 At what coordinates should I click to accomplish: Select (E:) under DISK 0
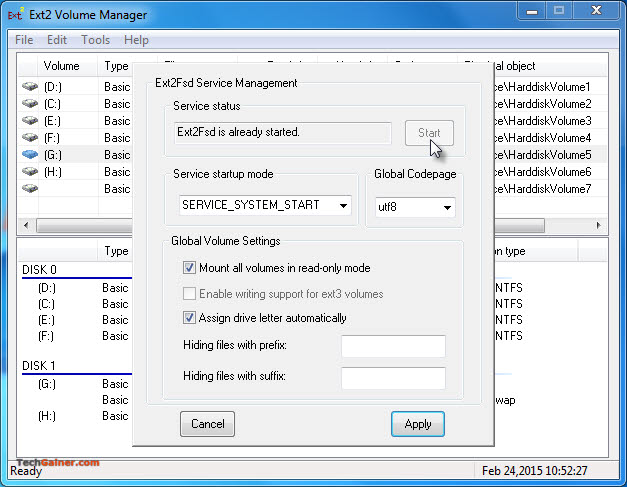click(46, 320)
